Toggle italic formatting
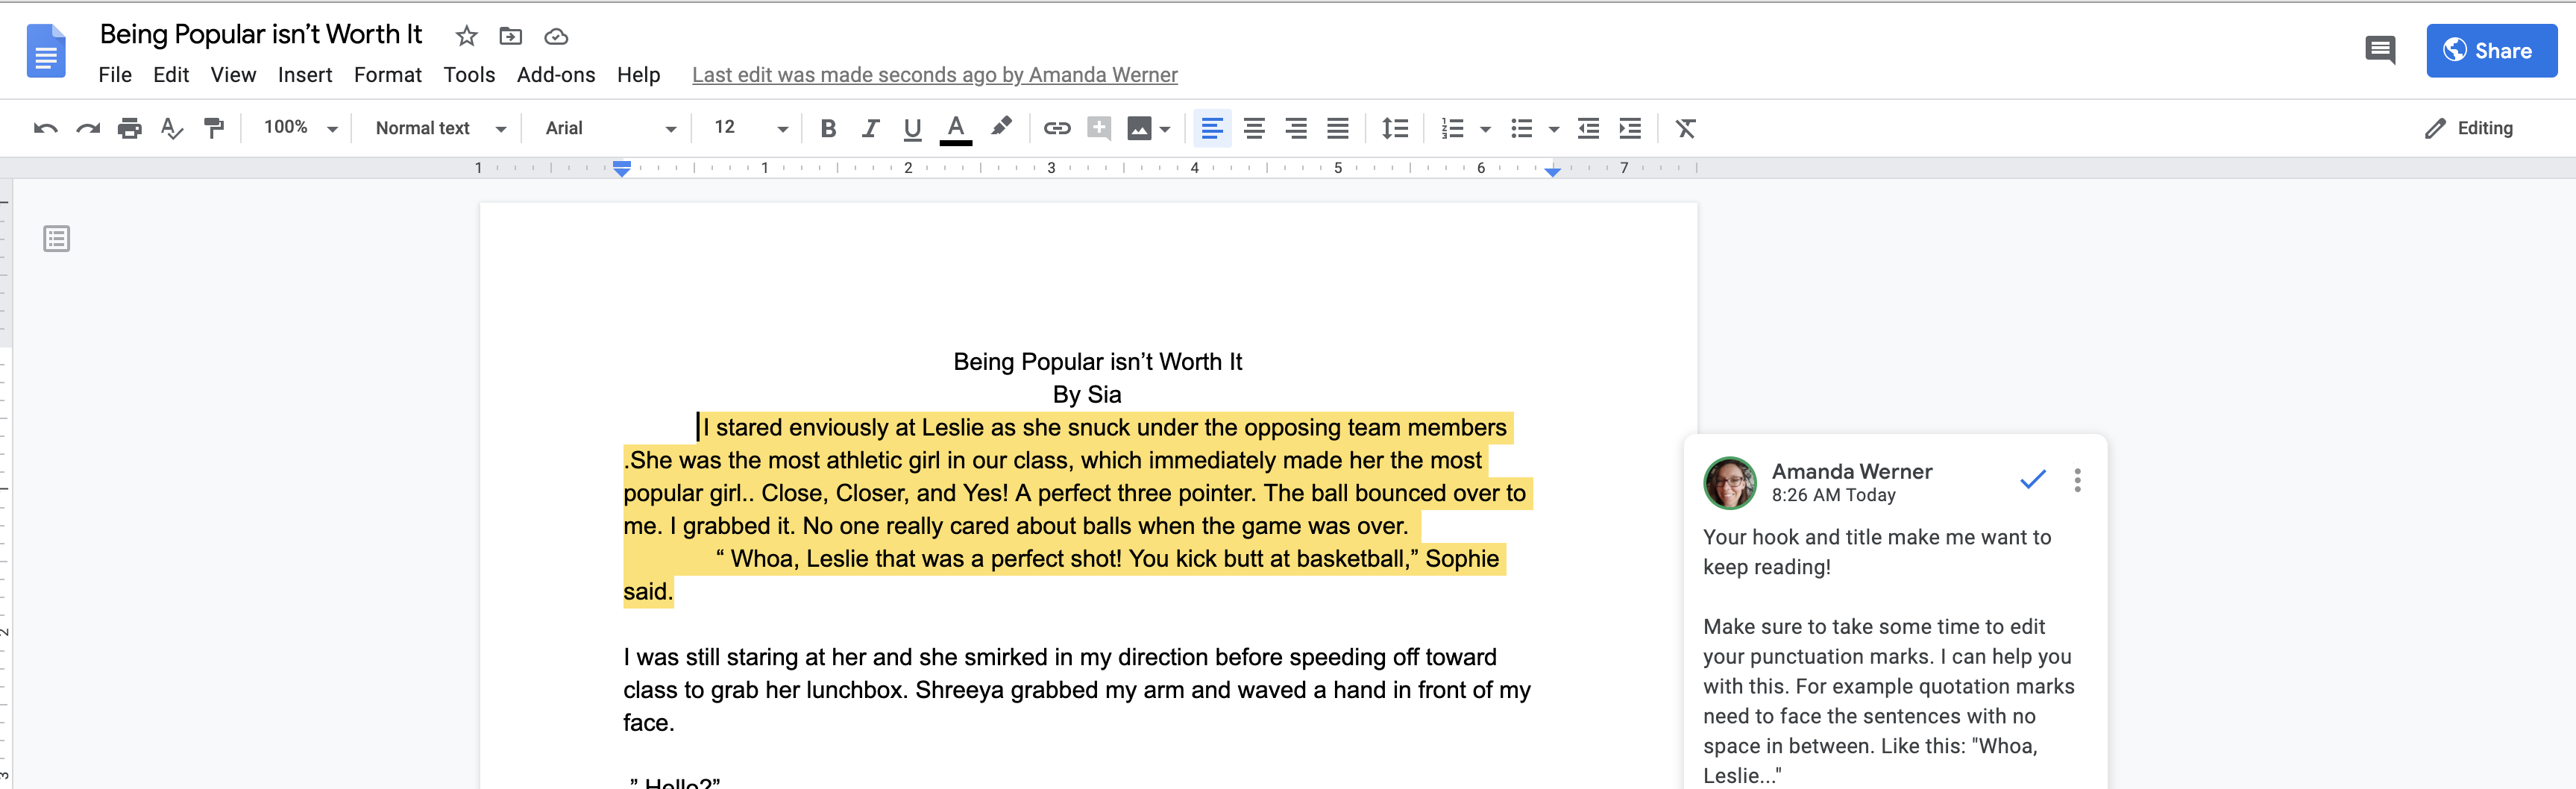Viewport: 2576px width, 789px height. (870, 128)
